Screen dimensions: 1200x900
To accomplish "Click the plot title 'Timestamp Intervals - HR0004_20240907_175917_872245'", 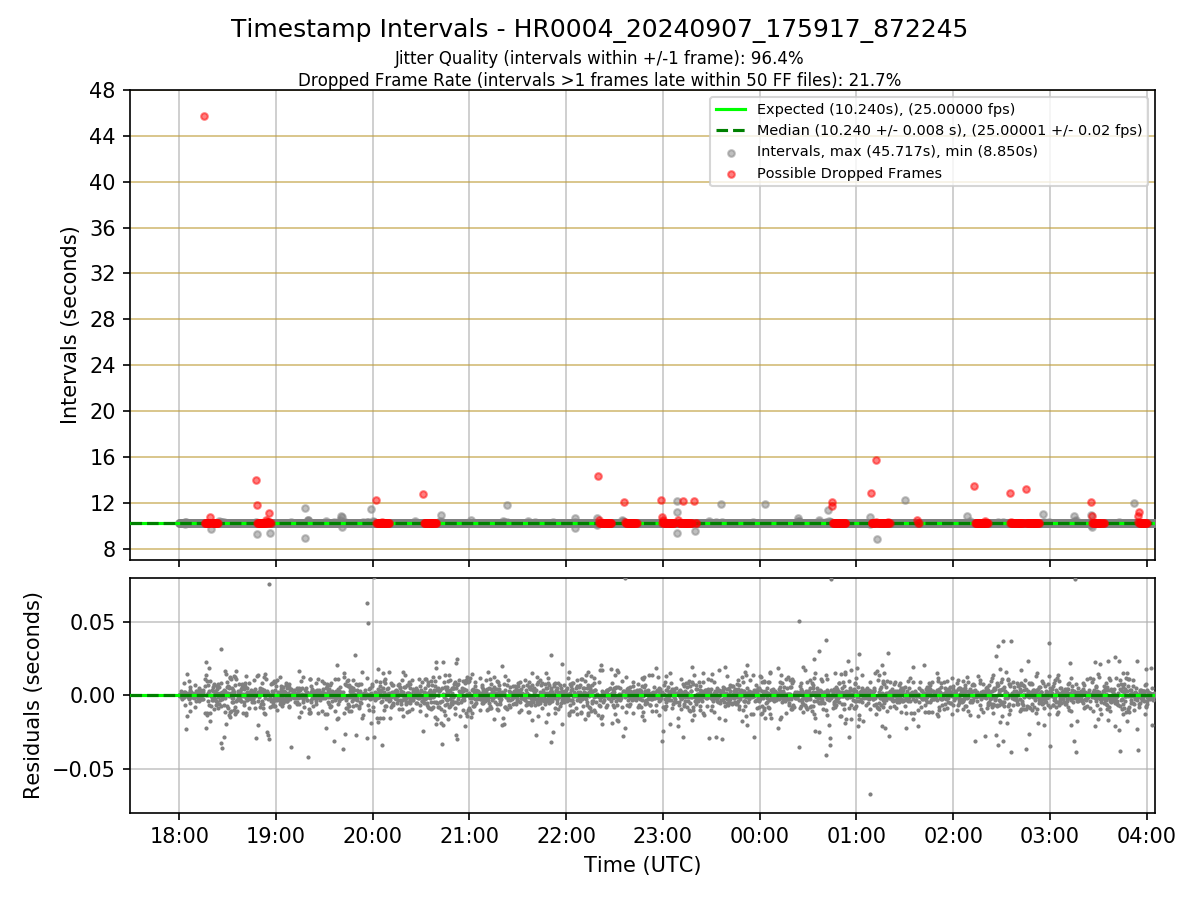I will (x=599, y=29).
